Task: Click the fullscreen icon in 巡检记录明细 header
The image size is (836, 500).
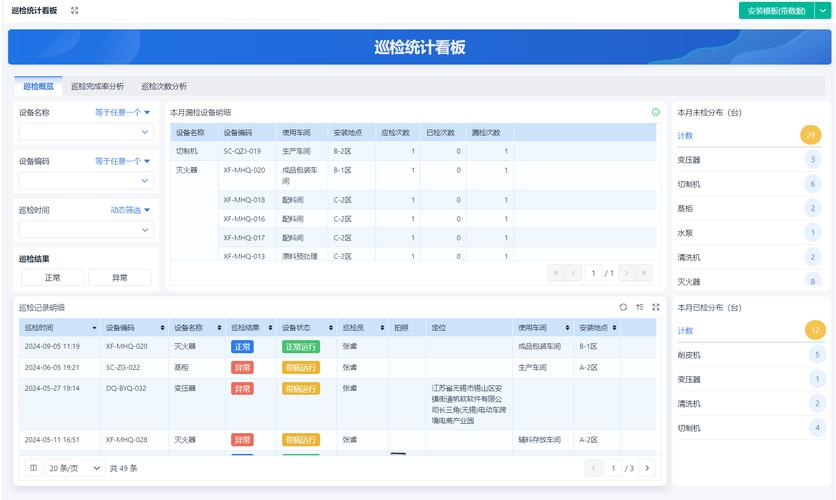Action: point(656,307)
